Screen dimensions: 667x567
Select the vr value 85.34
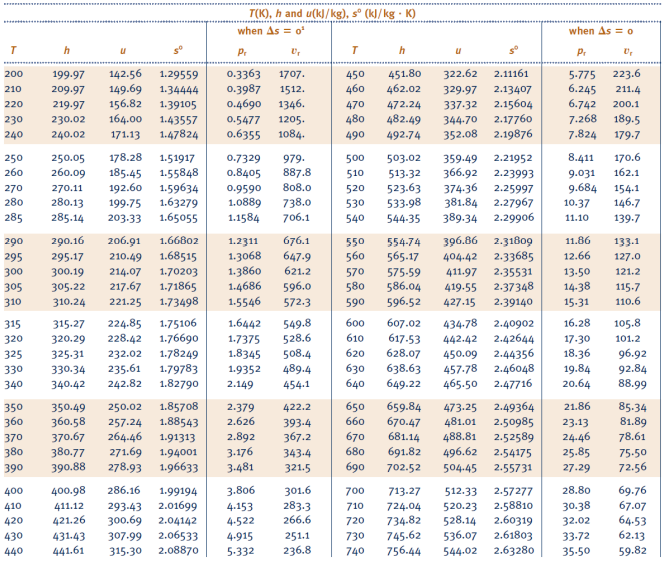coord(632,407)
